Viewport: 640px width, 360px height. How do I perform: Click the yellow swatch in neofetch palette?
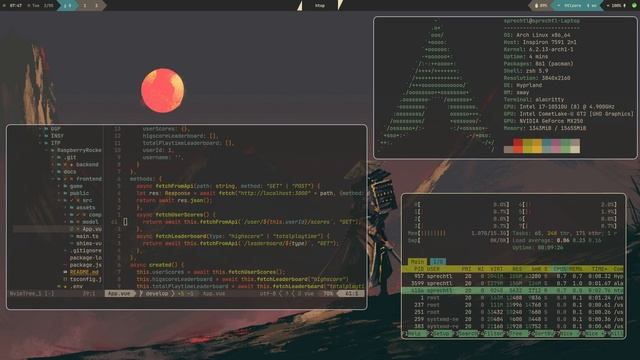(x=537, y=146)
